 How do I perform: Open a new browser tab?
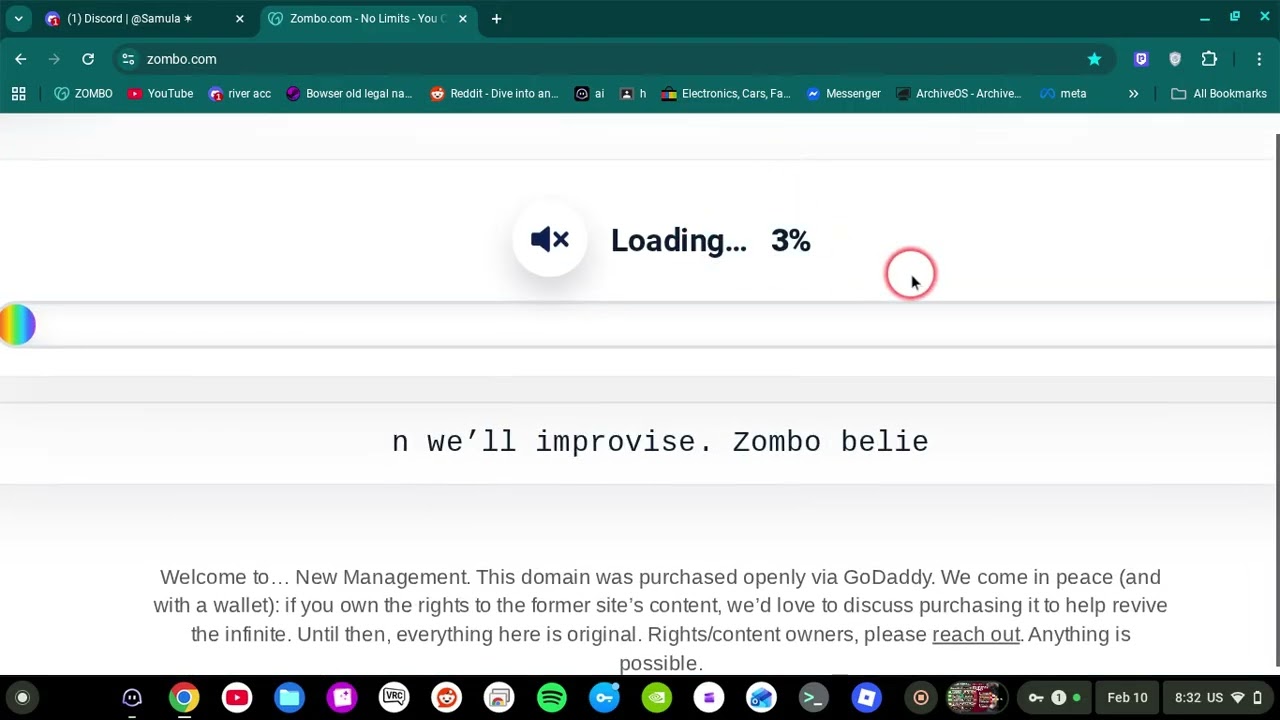pyautogui.click(x=496, y=18)
